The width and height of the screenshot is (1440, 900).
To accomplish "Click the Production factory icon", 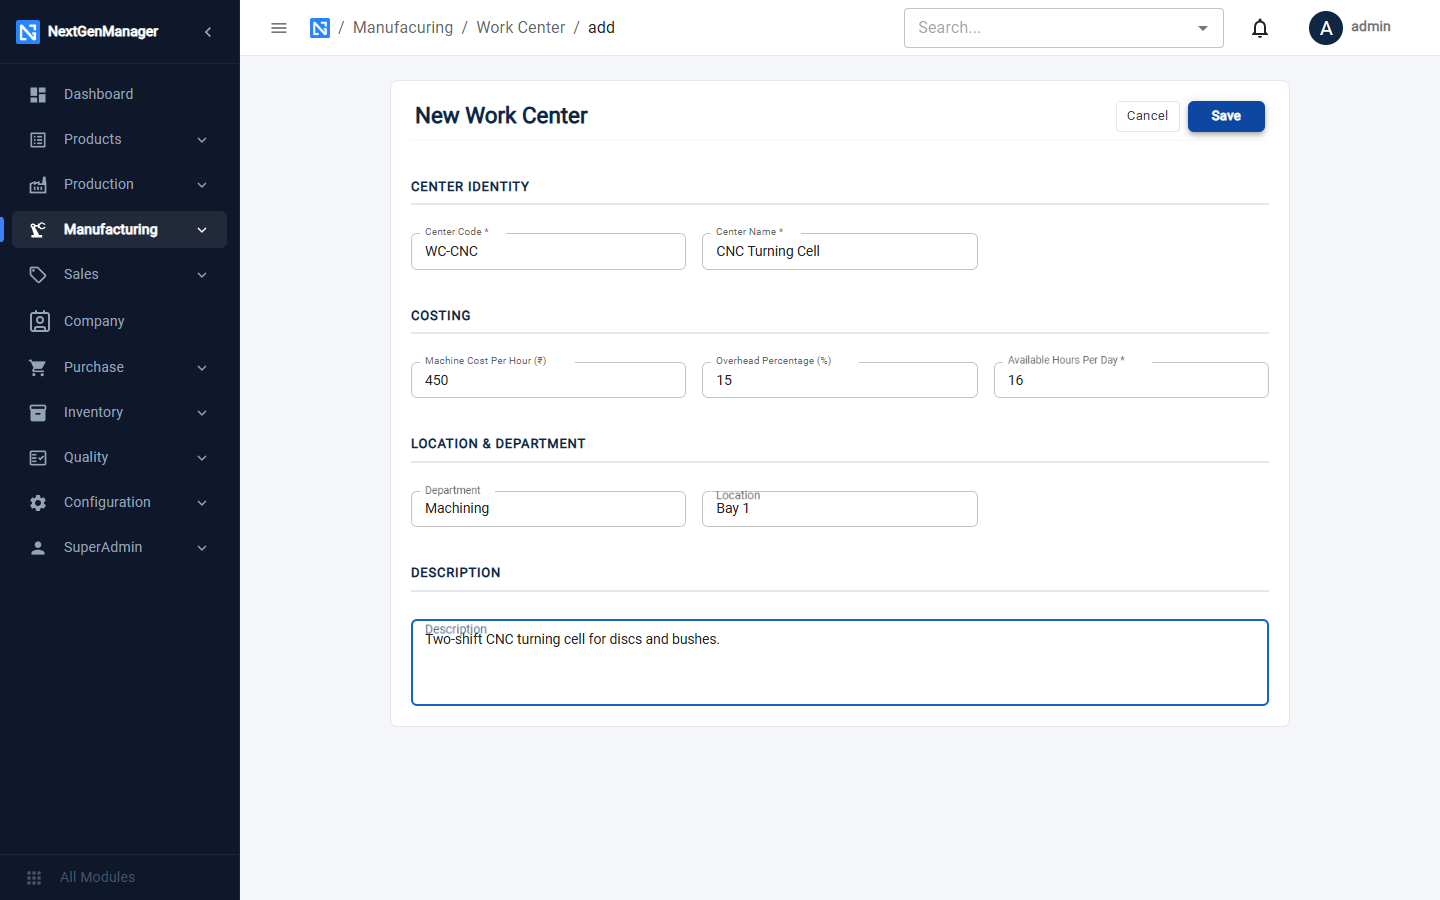I will point(38,185).
